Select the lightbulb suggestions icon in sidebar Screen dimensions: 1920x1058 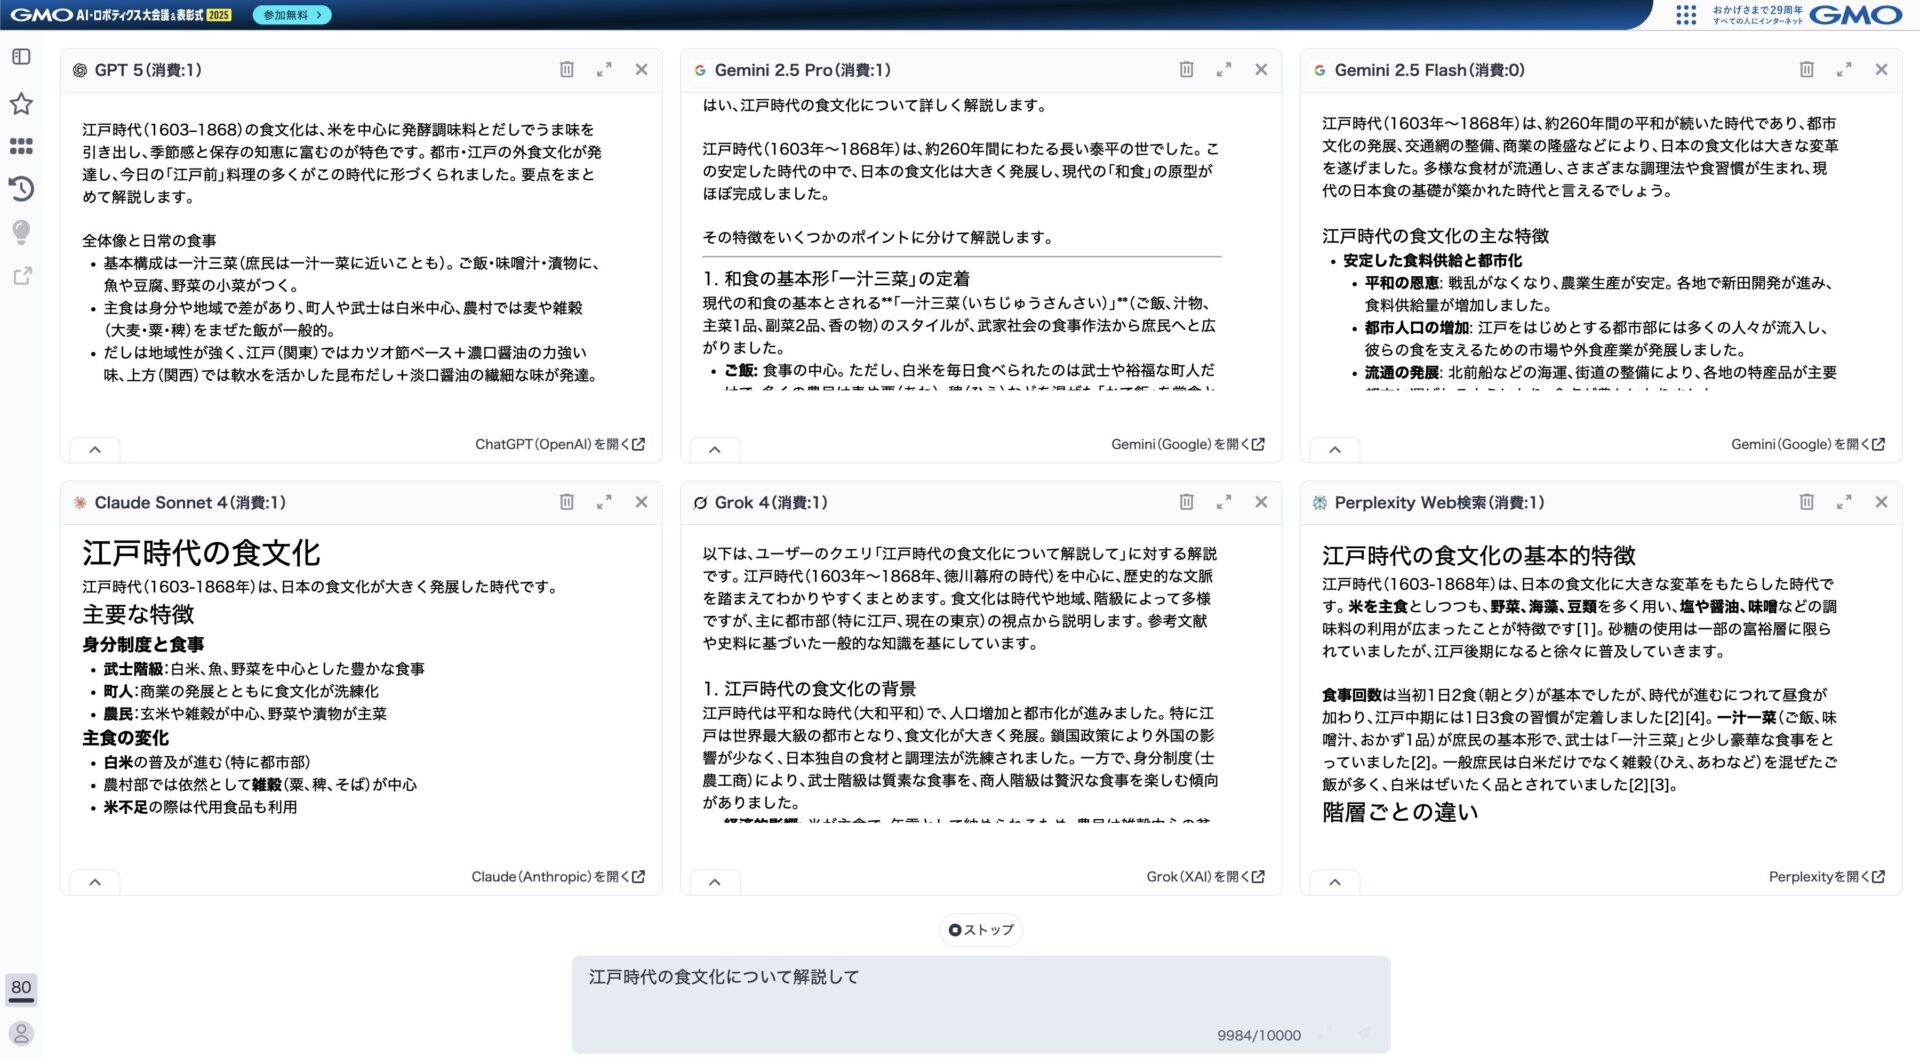(21, 231)
